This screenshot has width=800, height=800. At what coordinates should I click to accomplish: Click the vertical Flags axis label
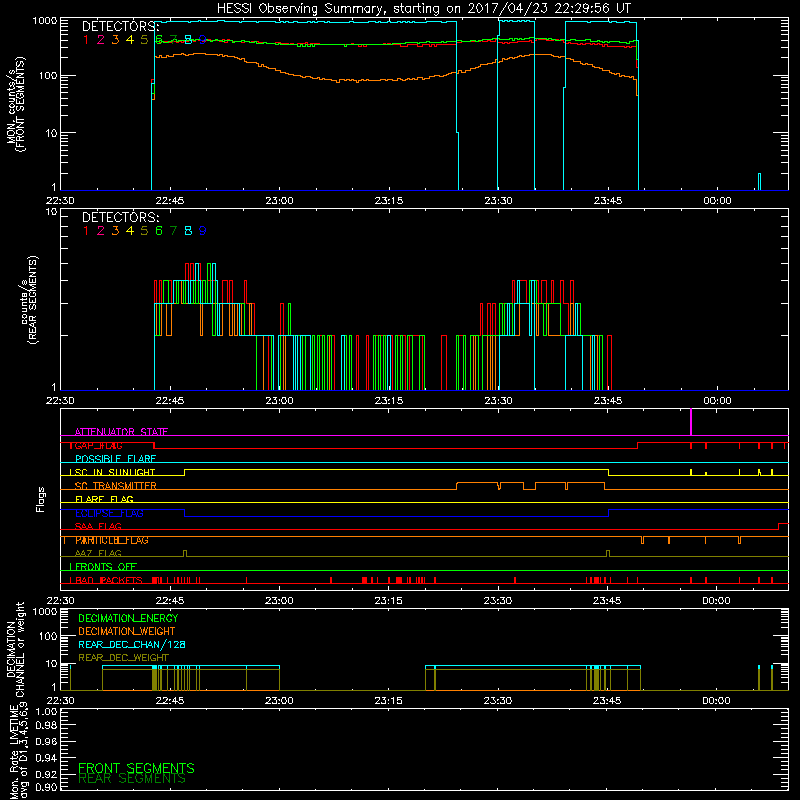tap(41, 499)
